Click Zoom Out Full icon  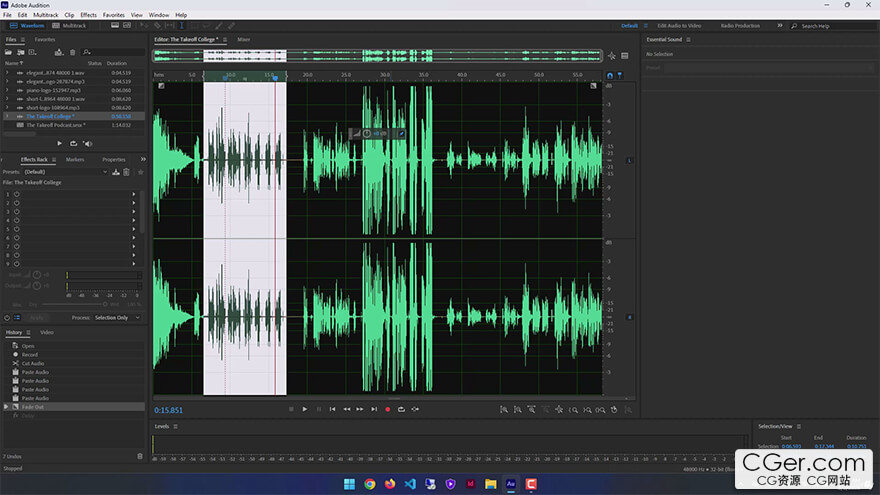(x=559, y=410)
